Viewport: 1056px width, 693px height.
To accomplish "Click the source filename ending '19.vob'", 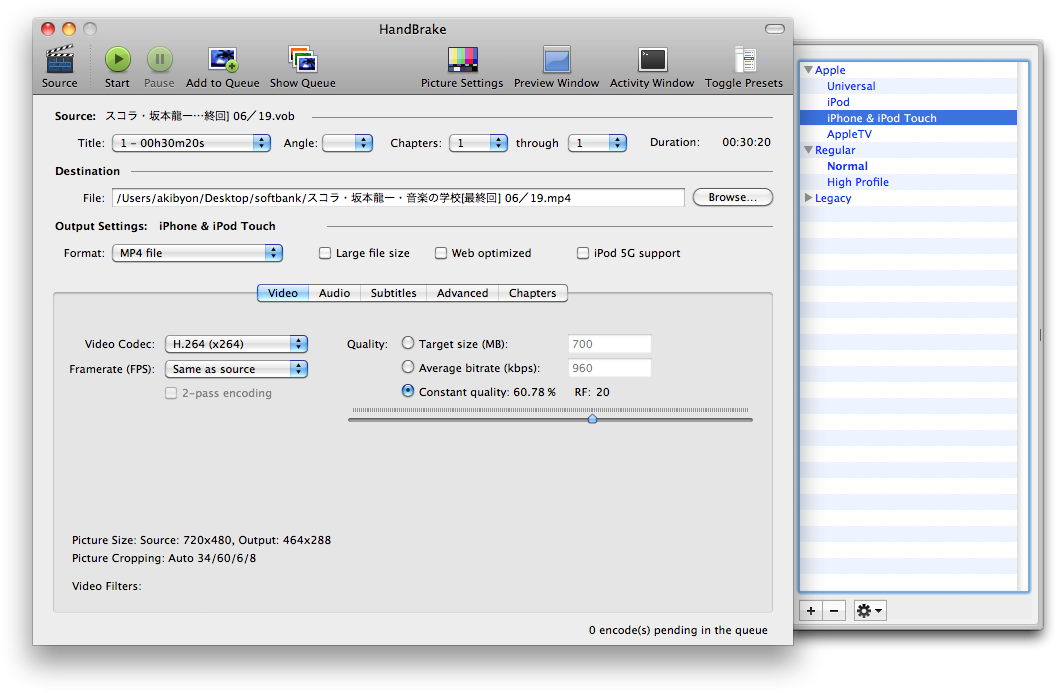I will coord(199,116).
